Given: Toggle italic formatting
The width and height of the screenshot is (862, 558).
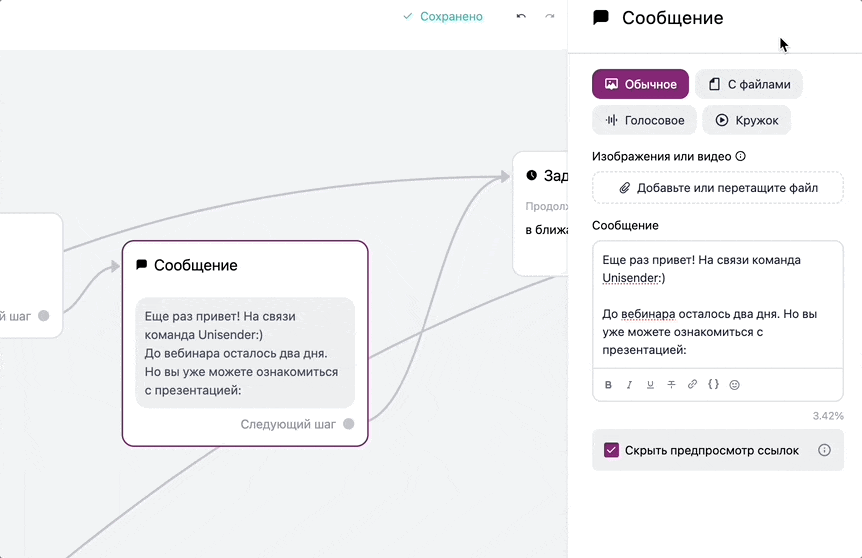Looking at the screenshot, I should [x=629, y=385].
